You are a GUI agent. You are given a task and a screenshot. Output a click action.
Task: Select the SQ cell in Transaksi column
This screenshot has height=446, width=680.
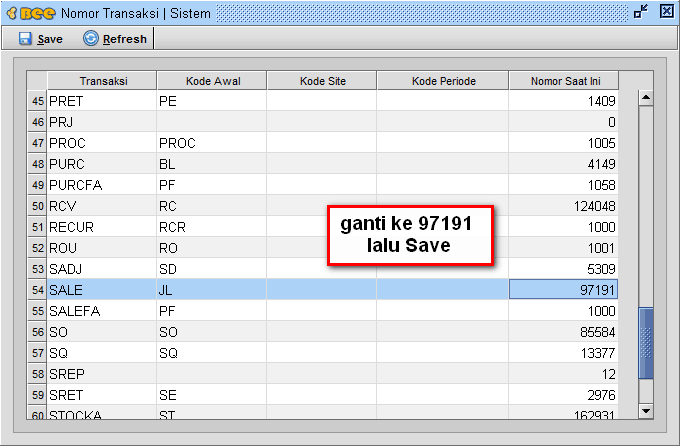click(102, 353)
